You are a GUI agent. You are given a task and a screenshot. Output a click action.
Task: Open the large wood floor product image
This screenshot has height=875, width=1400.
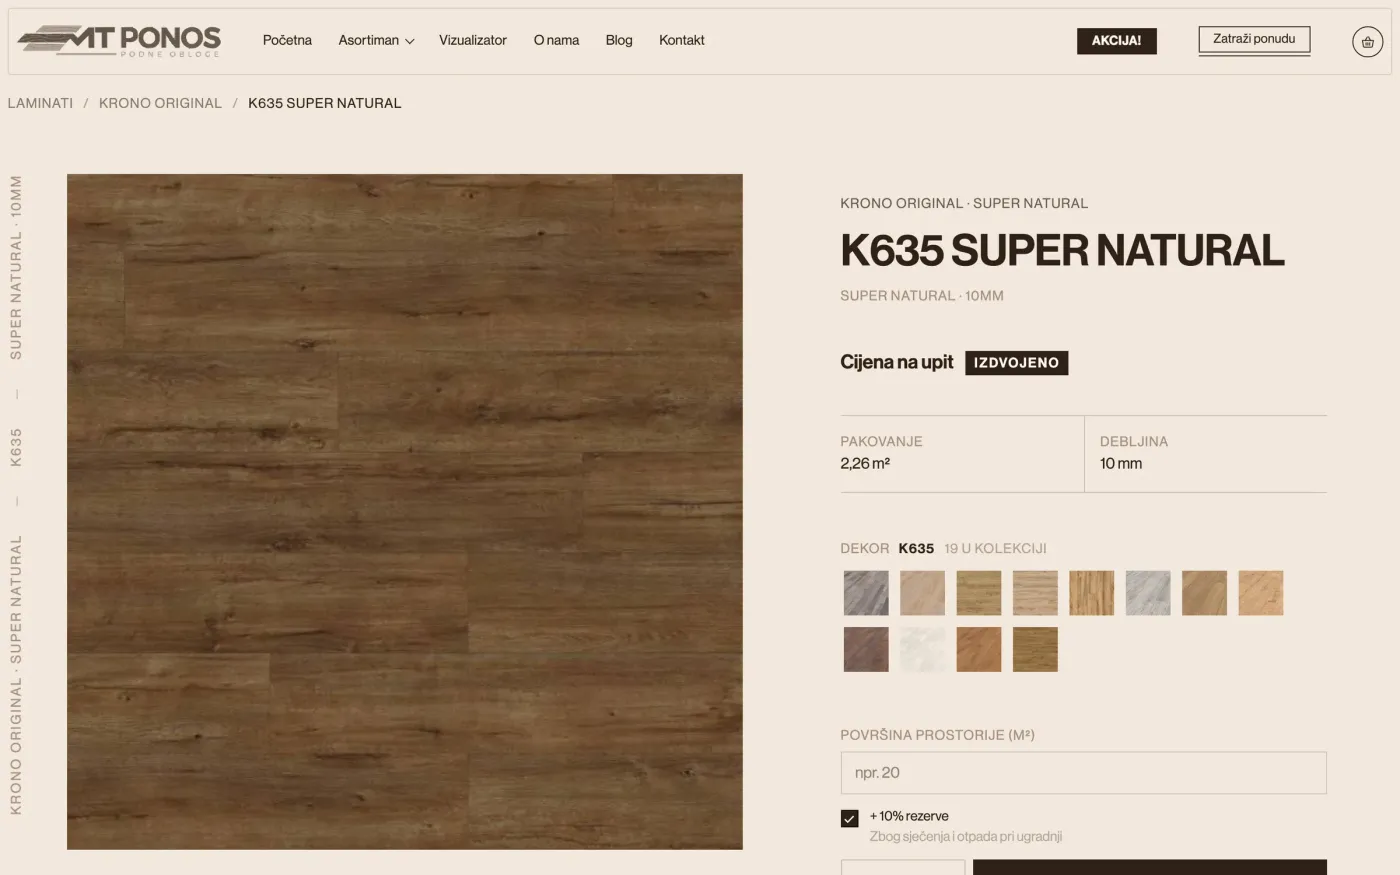coord(405,512)
